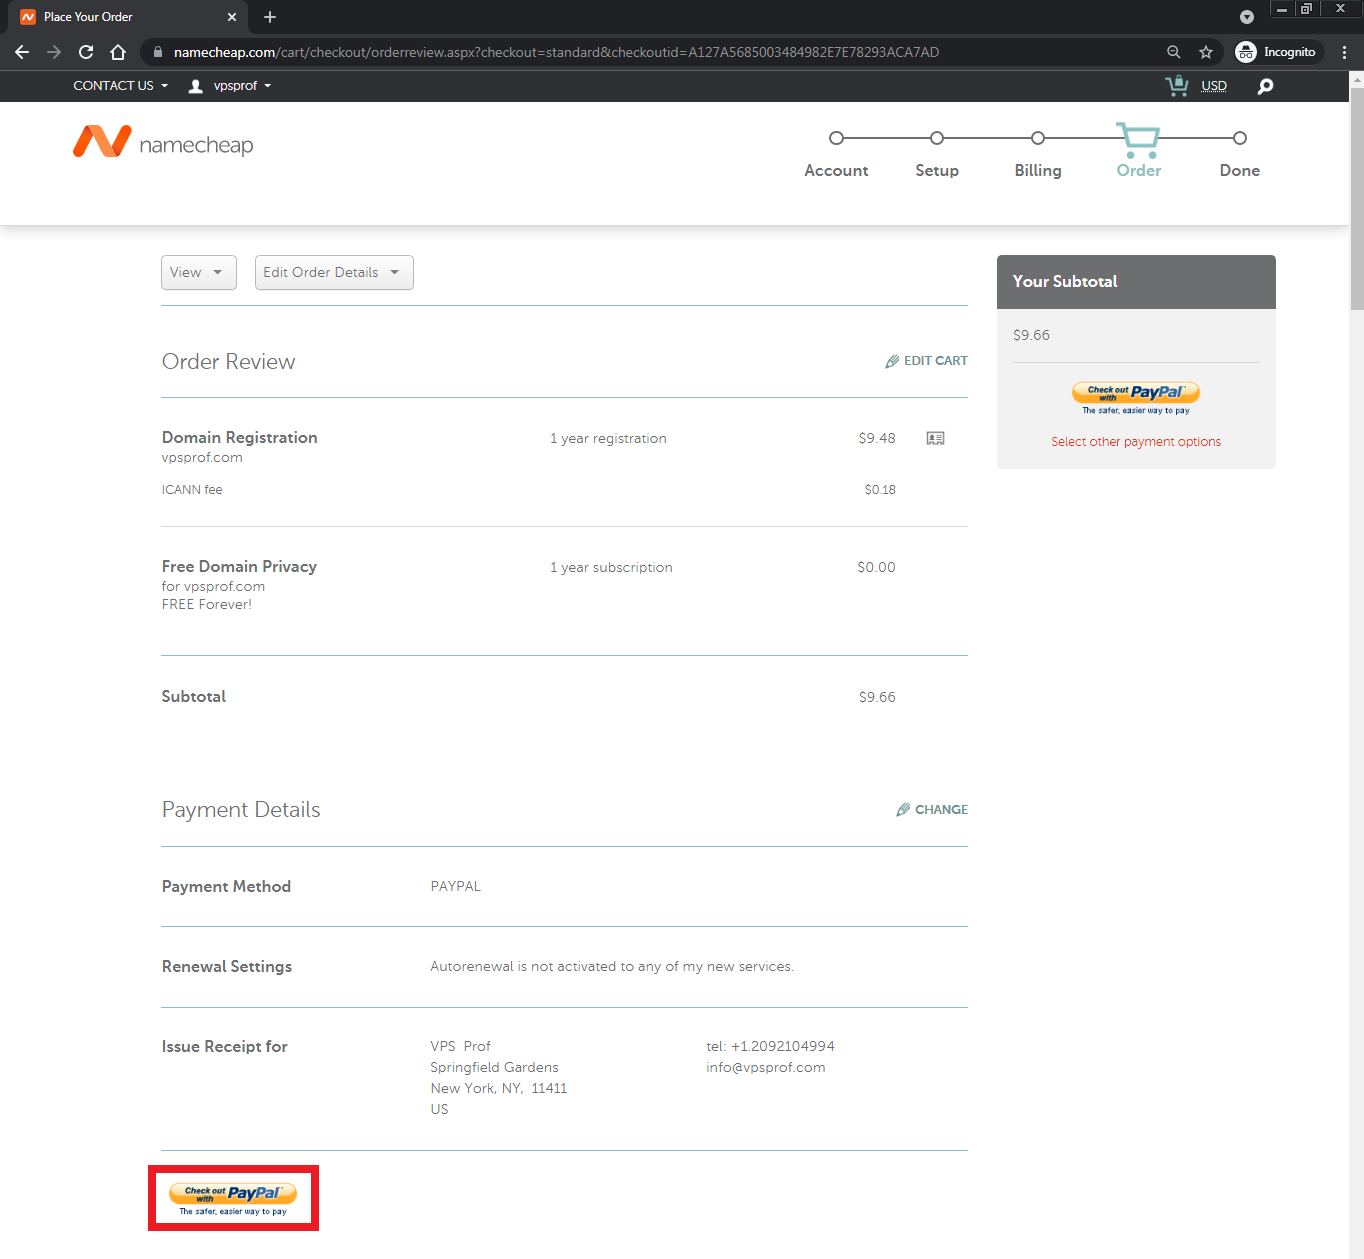1364x1259 pixels.
Task: Click the 1 year registration text
Action: click(x=608, y=439)
